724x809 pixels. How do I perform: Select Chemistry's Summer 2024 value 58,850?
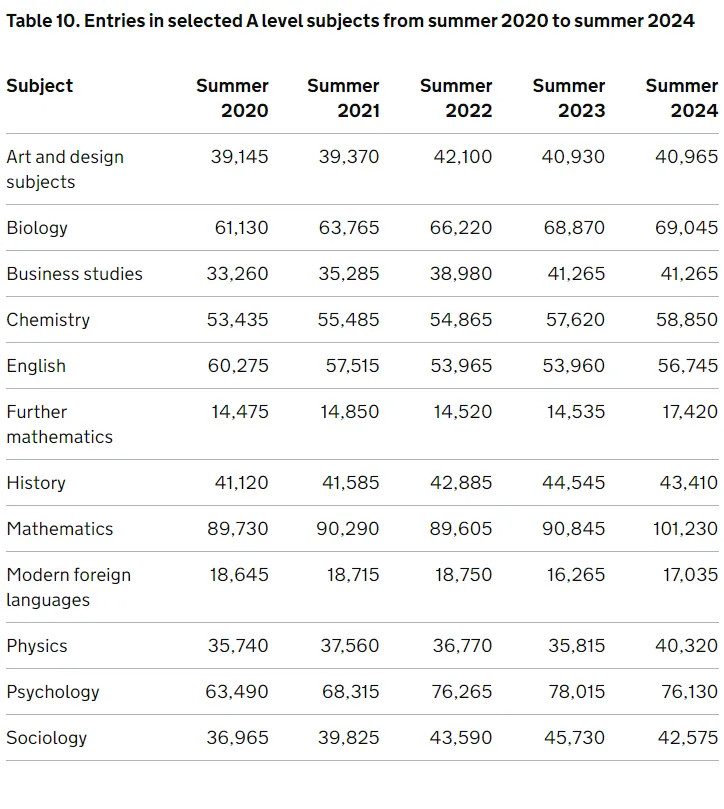686,320
